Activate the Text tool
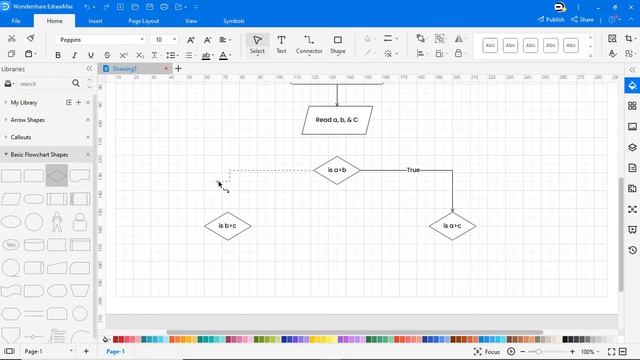The image size is (640, 360). pos(281,44)
